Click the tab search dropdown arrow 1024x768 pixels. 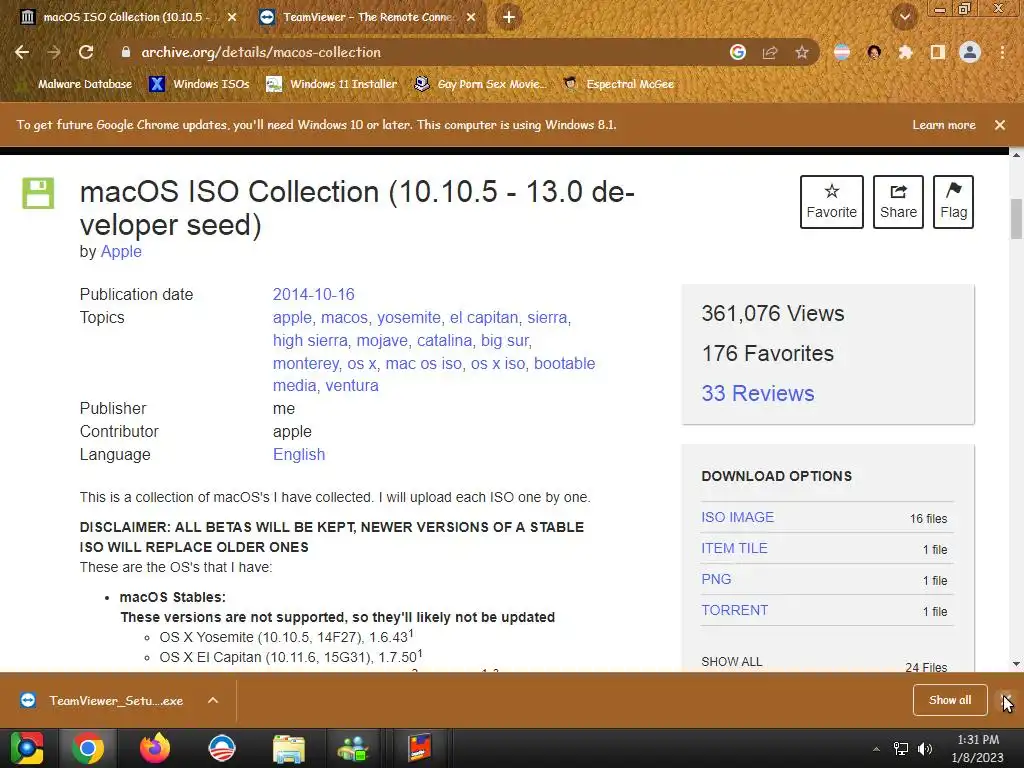point(905,17)
